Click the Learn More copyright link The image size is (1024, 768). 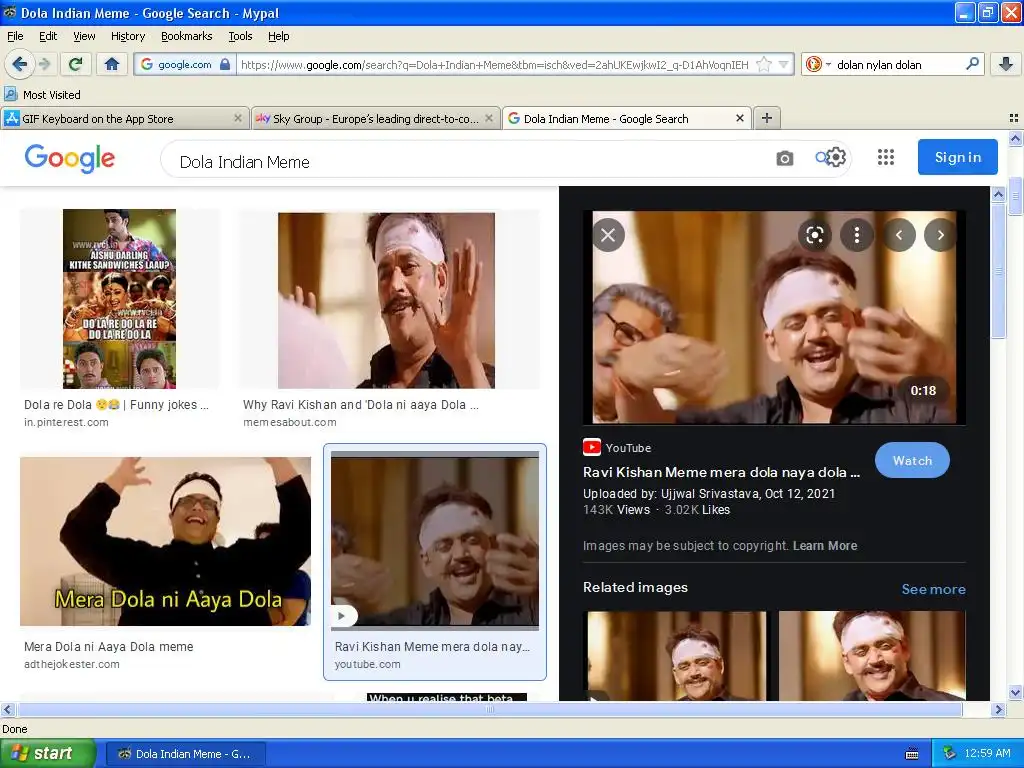tap(825, 546)
